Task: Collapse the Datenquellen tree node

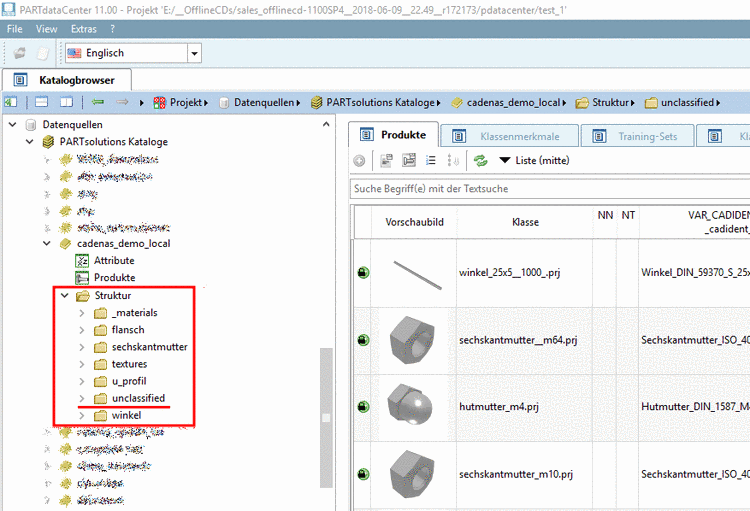Action: pos(13,125)
